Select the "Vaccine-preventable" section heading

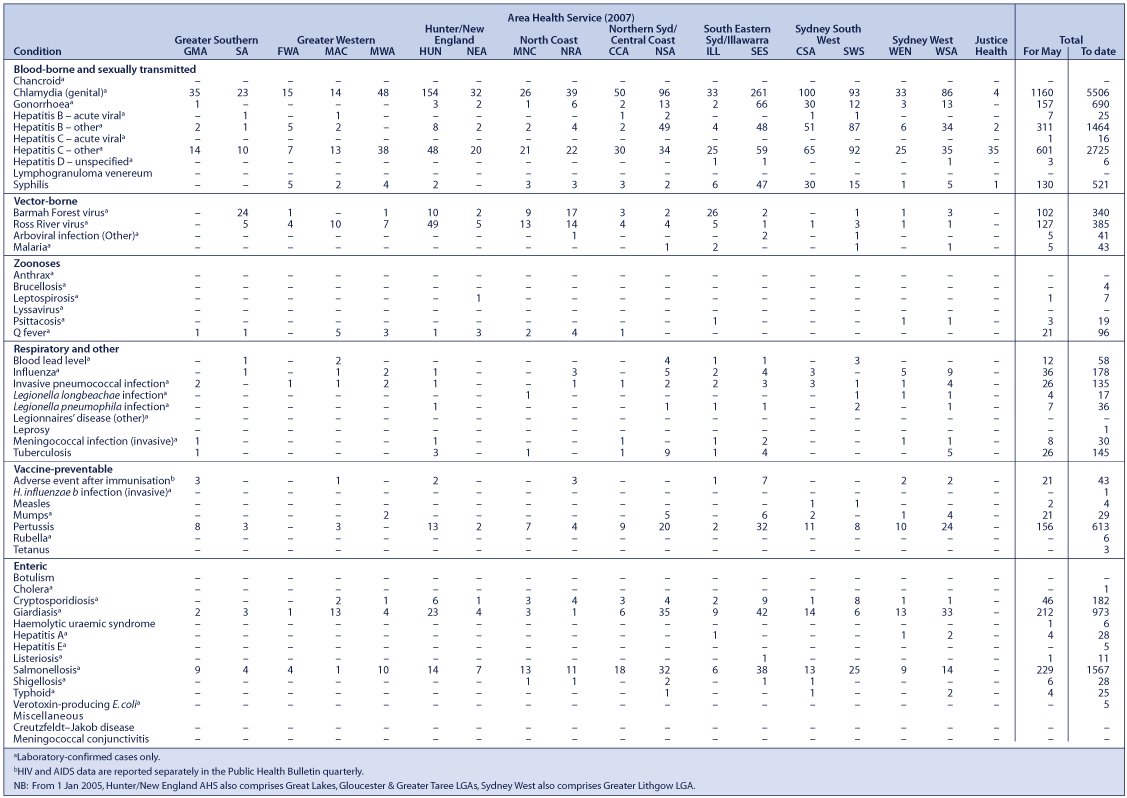(63, 469)
